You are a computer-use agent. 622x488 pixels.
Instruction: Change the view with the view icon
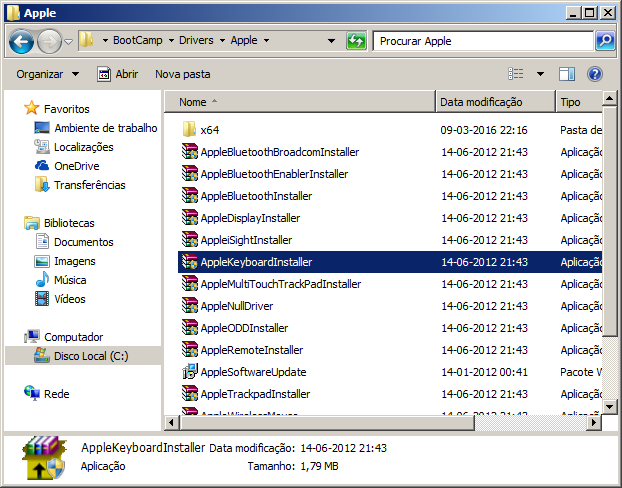click(x=516, y=74)
